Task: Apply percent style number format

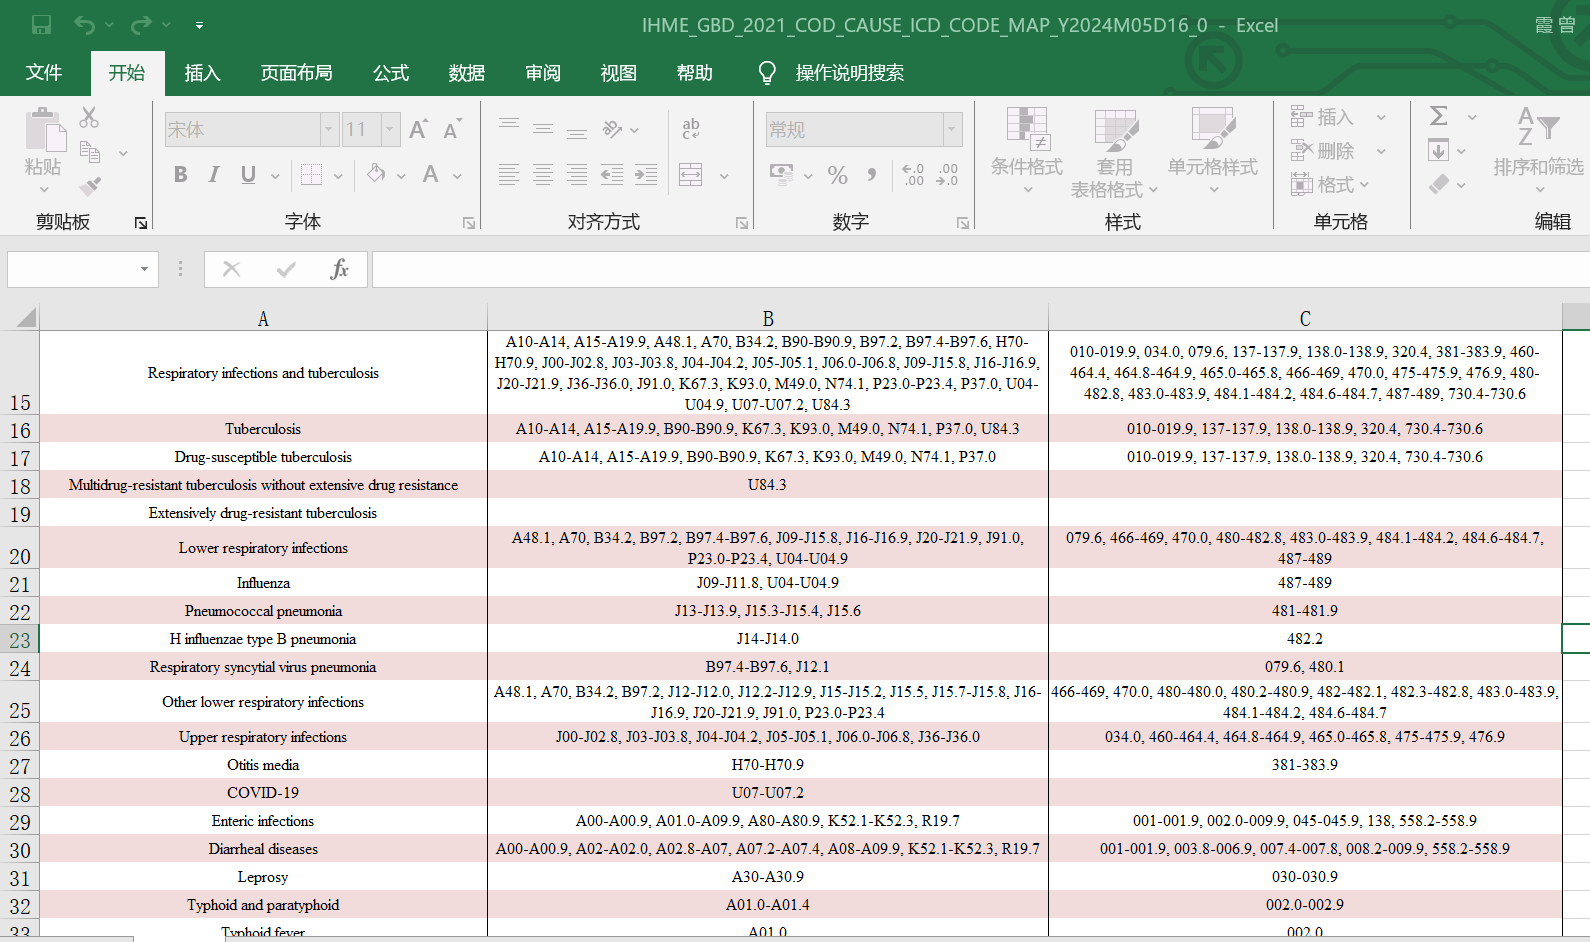Action: click(x=837, y=176)
